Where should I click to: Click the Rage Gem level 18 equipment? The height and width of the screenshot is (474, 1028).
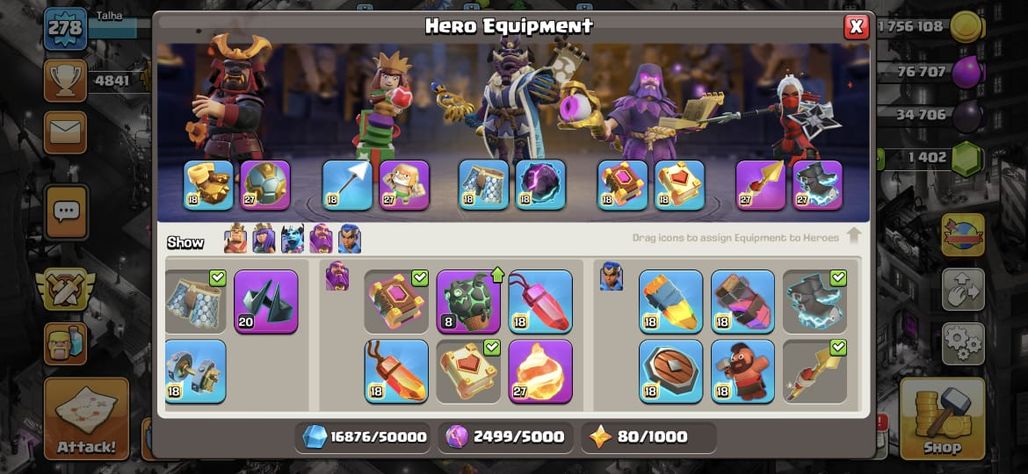(x=396, y=371)
